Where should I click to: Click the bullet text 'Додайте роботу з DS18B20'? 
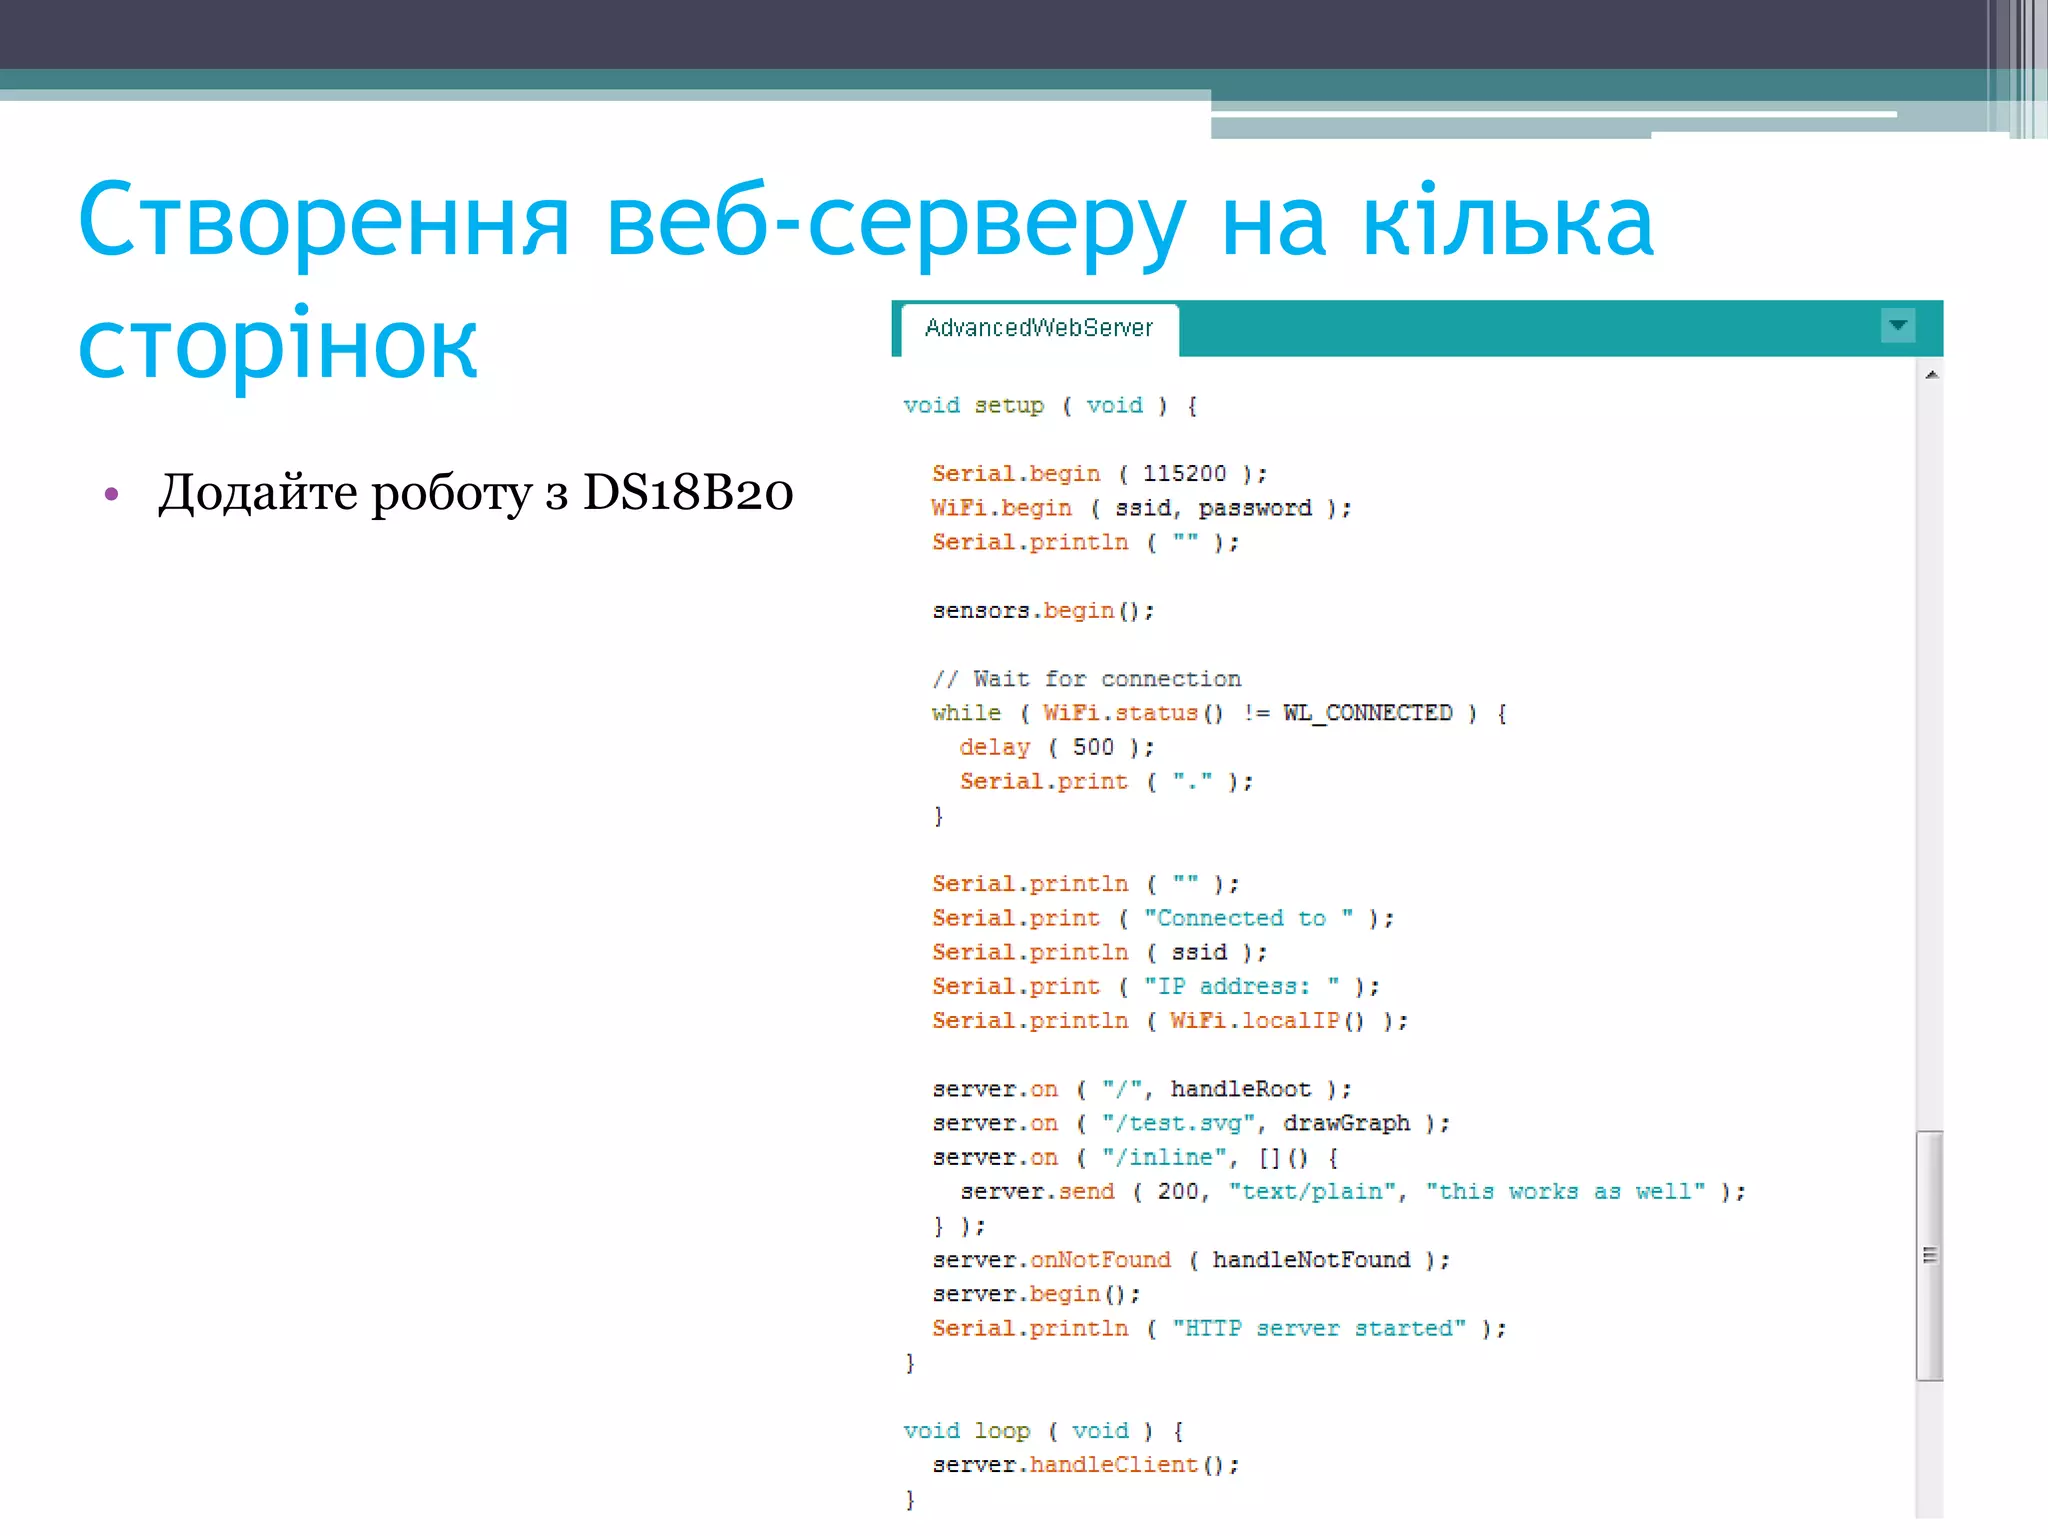point(476,492)
